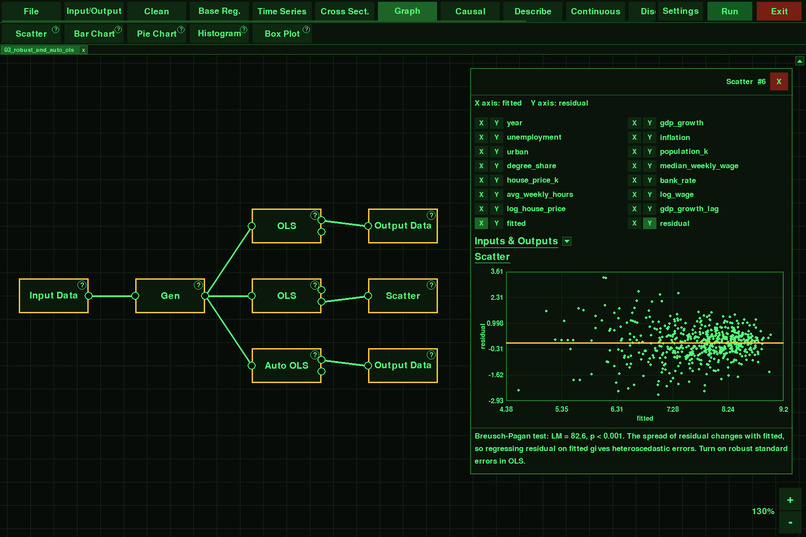Add a Histogram node
806x537 pixels.
pyautogui.click(x=219, y=34)
